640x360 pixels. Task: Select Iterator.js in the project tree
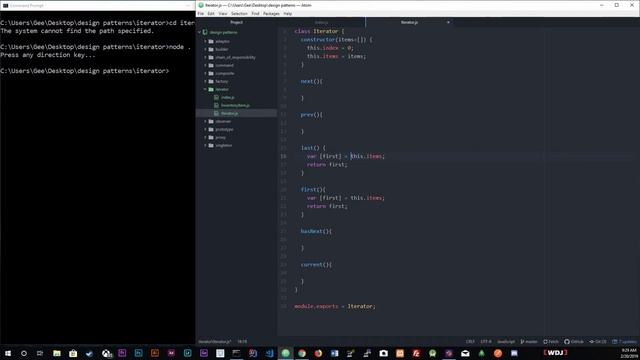[229, 113]
